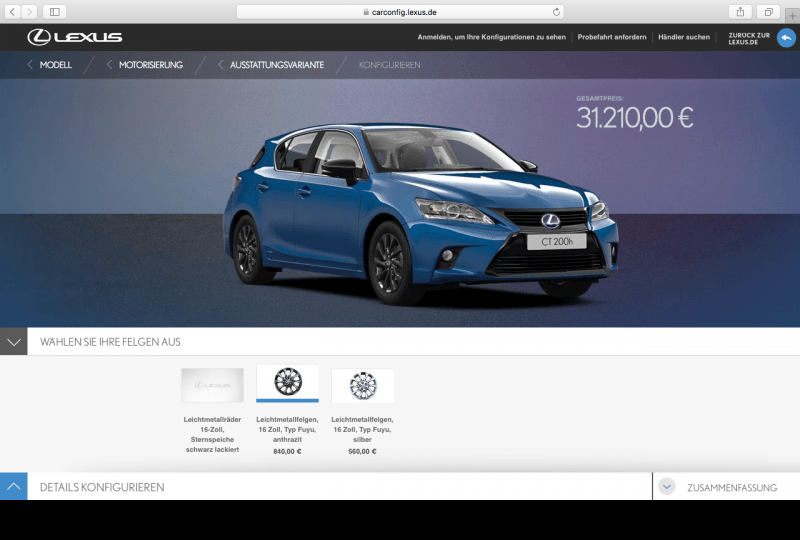
Task: Select the Konfigurieren step
Action: pos(389,65)
